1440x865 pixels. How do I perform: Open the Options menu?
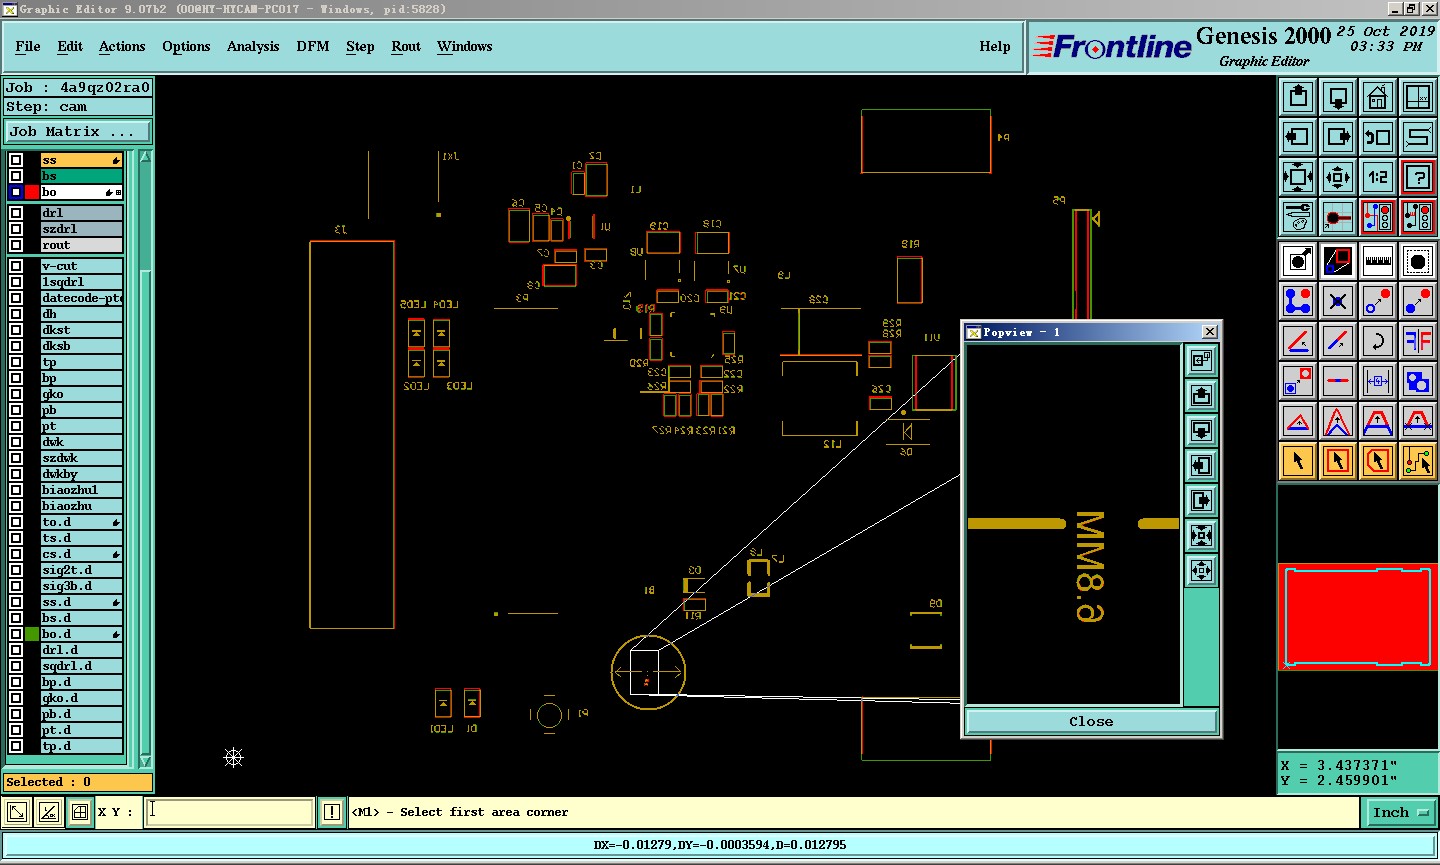point(186,46)
